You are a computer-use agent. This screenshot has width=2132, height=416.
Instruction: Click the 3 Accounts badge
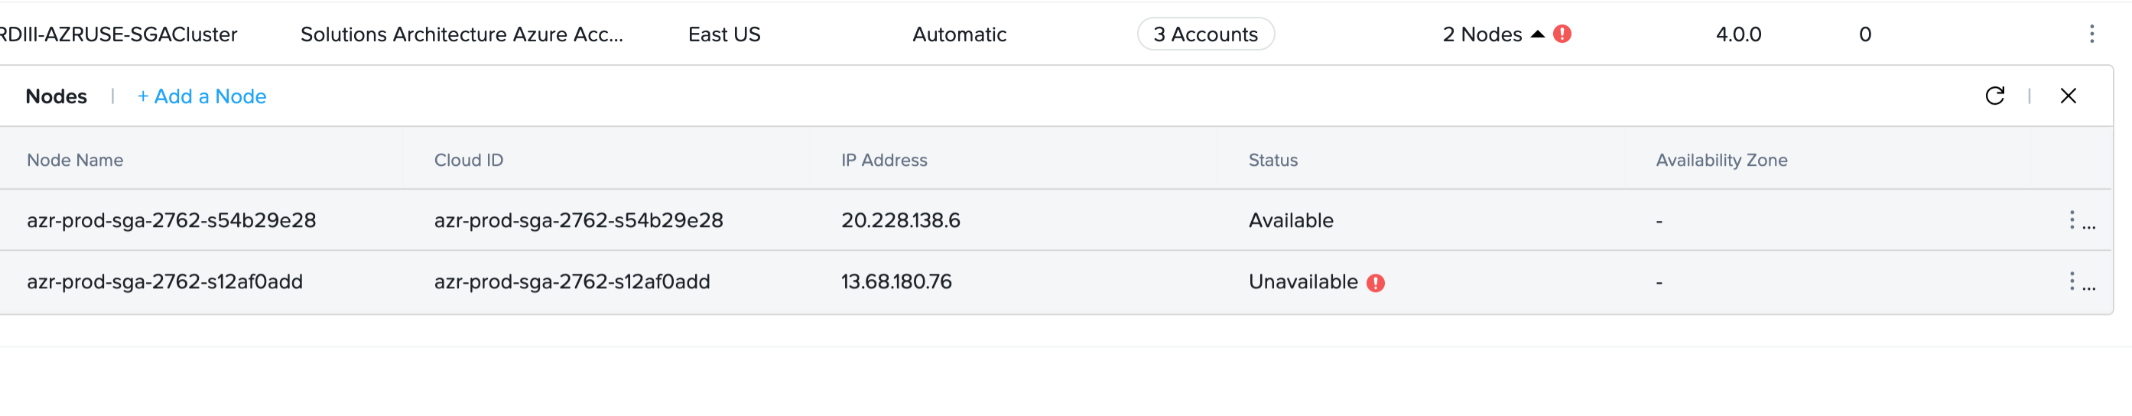pos(1205,34)
